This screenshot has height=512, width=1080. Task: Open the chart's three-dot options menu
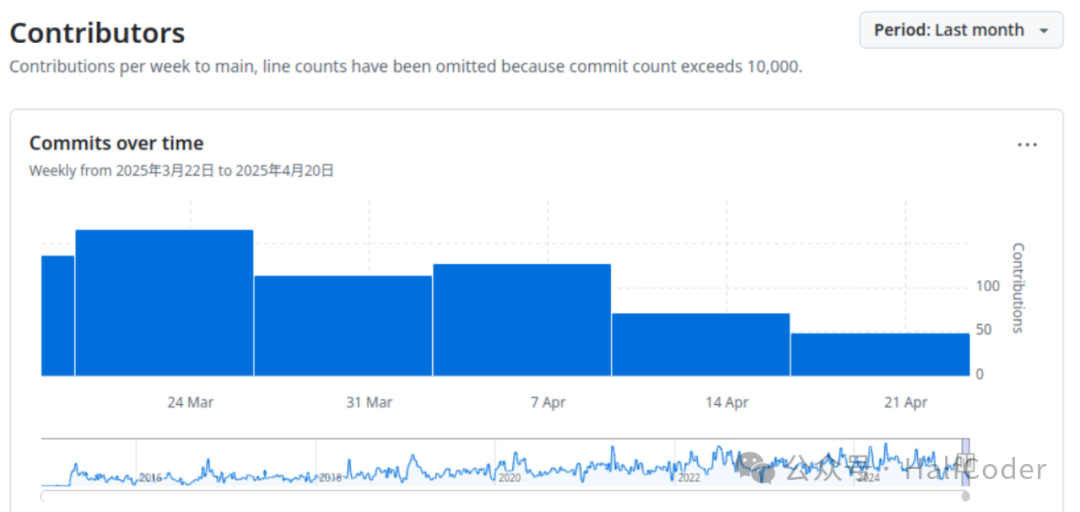(1027, 145)
